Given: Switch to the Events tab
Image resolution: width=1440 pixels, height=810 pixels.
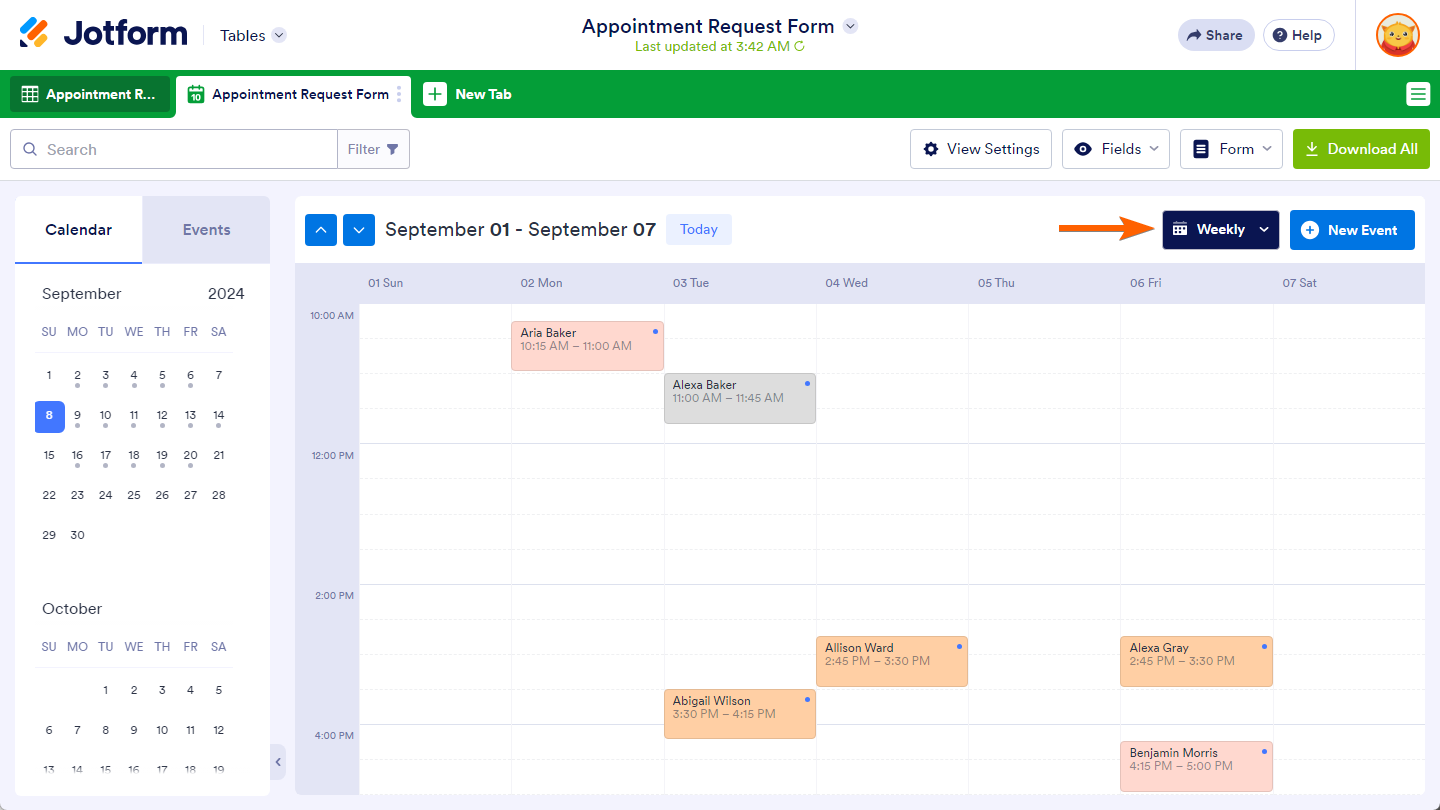Looking at the screenshot, I should pos(206,230).
